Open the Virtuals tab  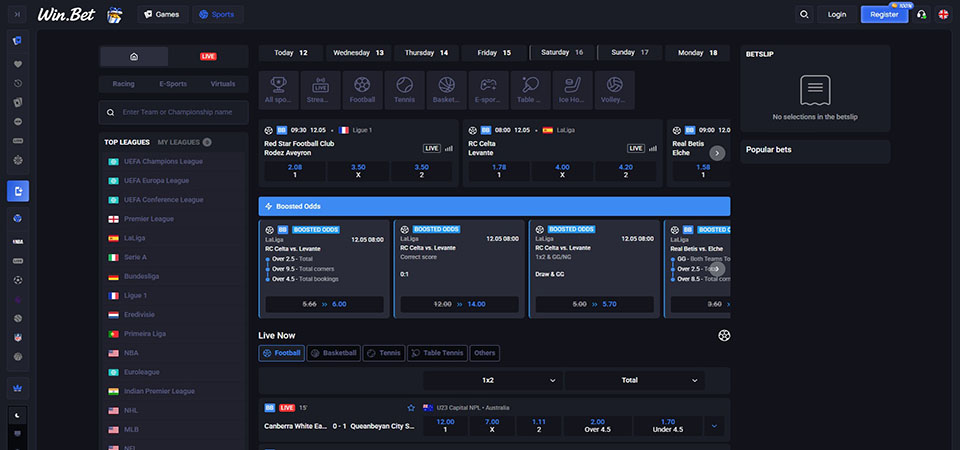pos(223,84)
